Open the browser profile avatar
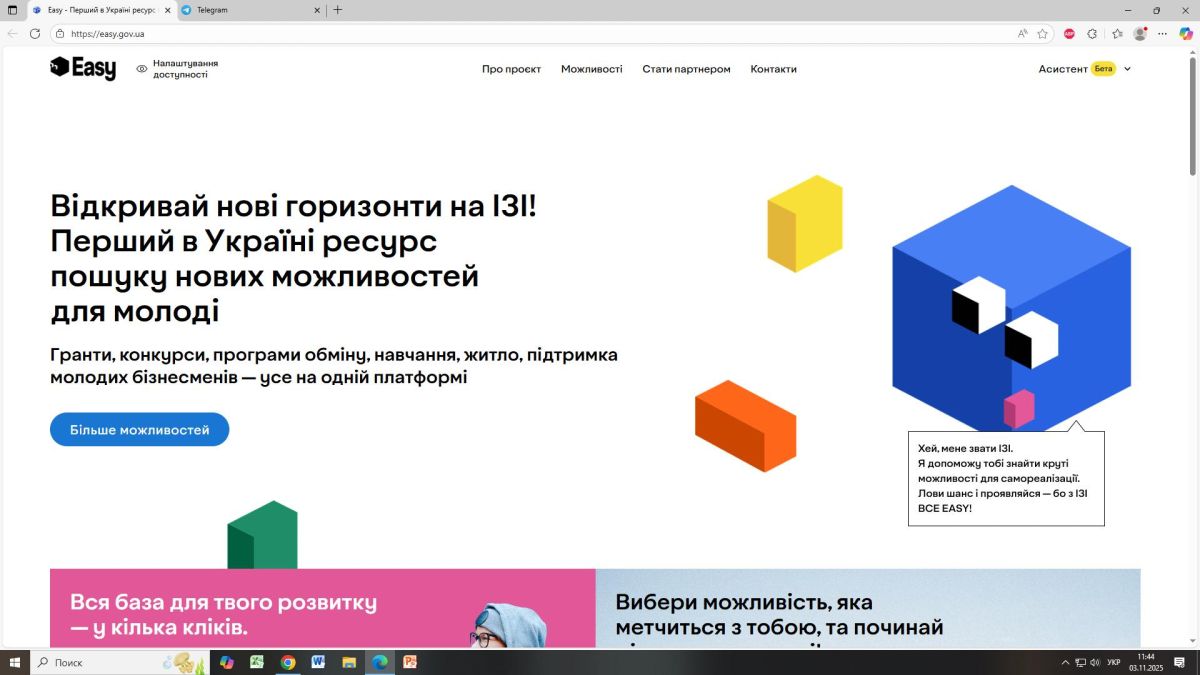1200x675 pixels. click(1139, 33)
